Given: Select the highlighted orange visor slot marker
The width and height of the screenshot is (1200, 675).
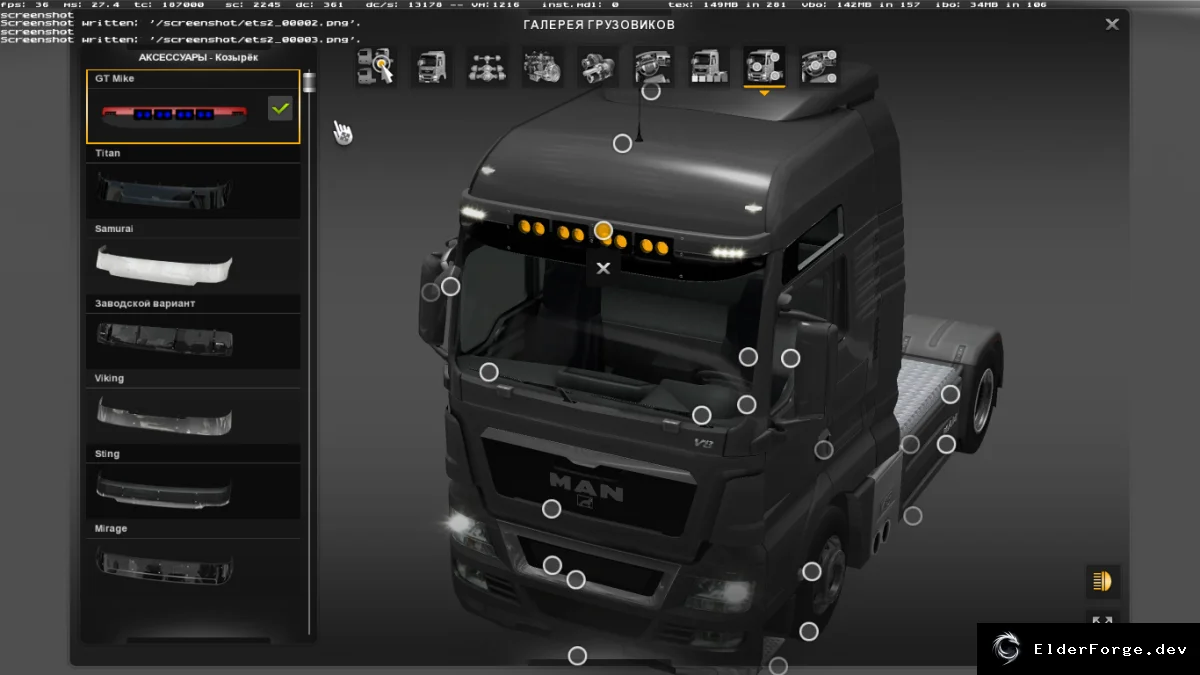Looking at the screenshot, I should click(x=603, y=231).
